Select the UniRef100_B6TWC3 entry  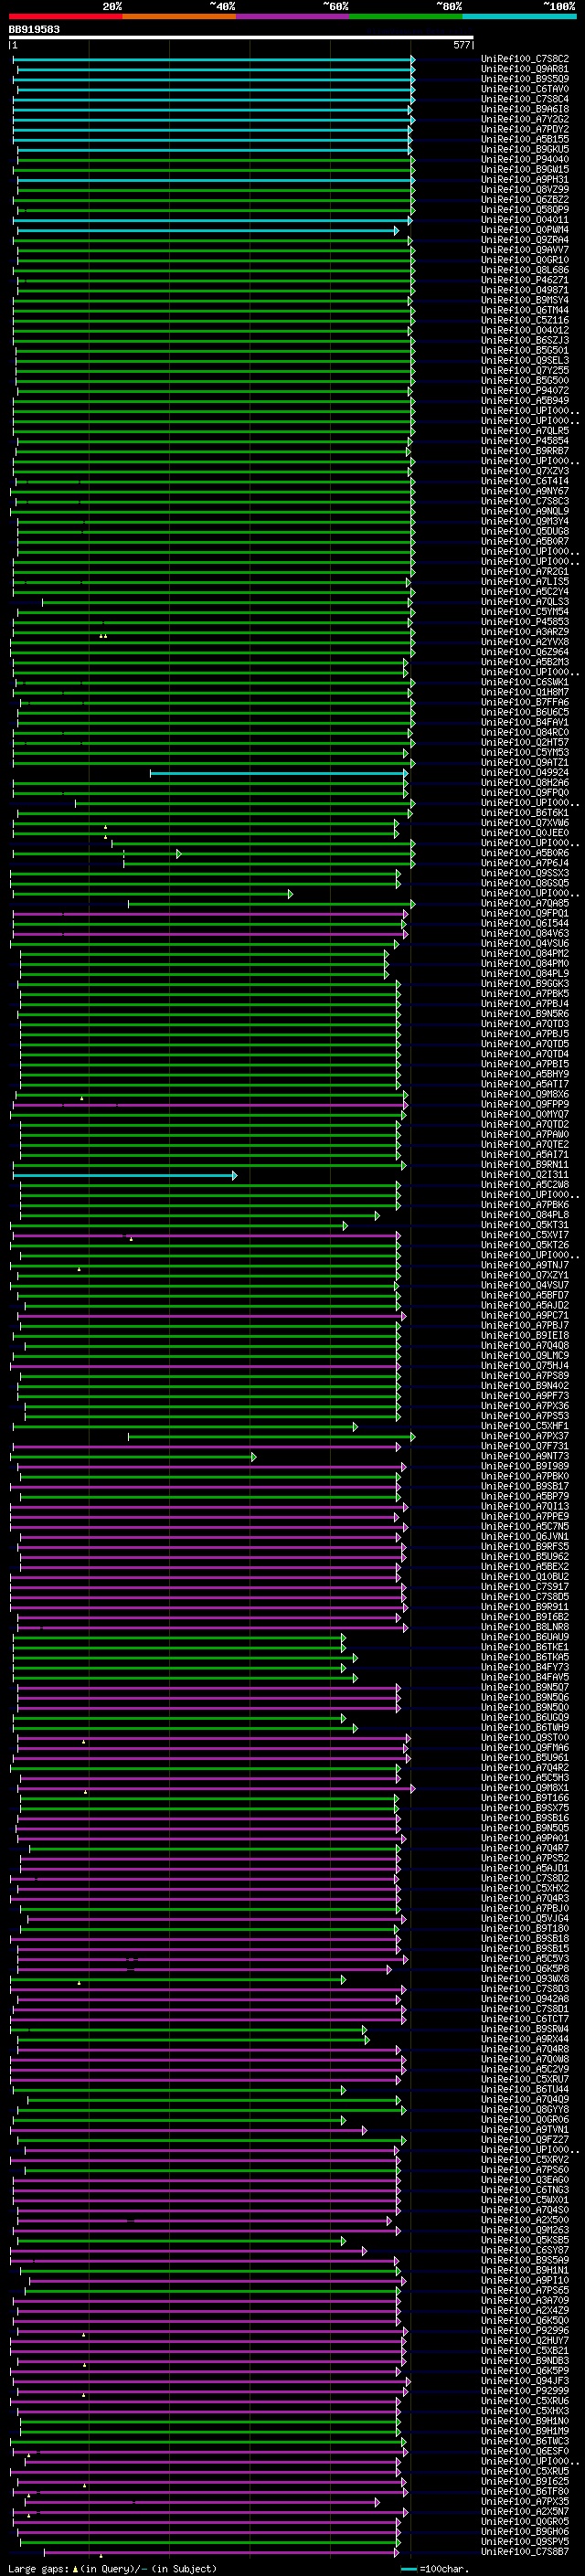524,2442
